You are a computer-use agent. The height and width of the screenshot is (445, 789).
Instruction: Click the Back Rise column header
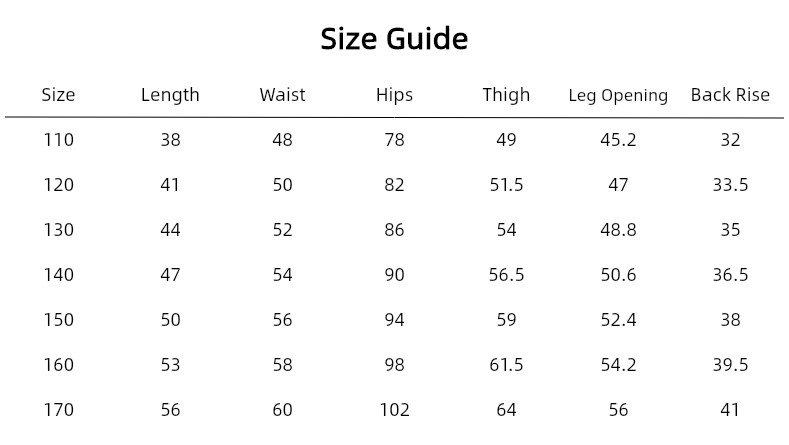[730, 95]
